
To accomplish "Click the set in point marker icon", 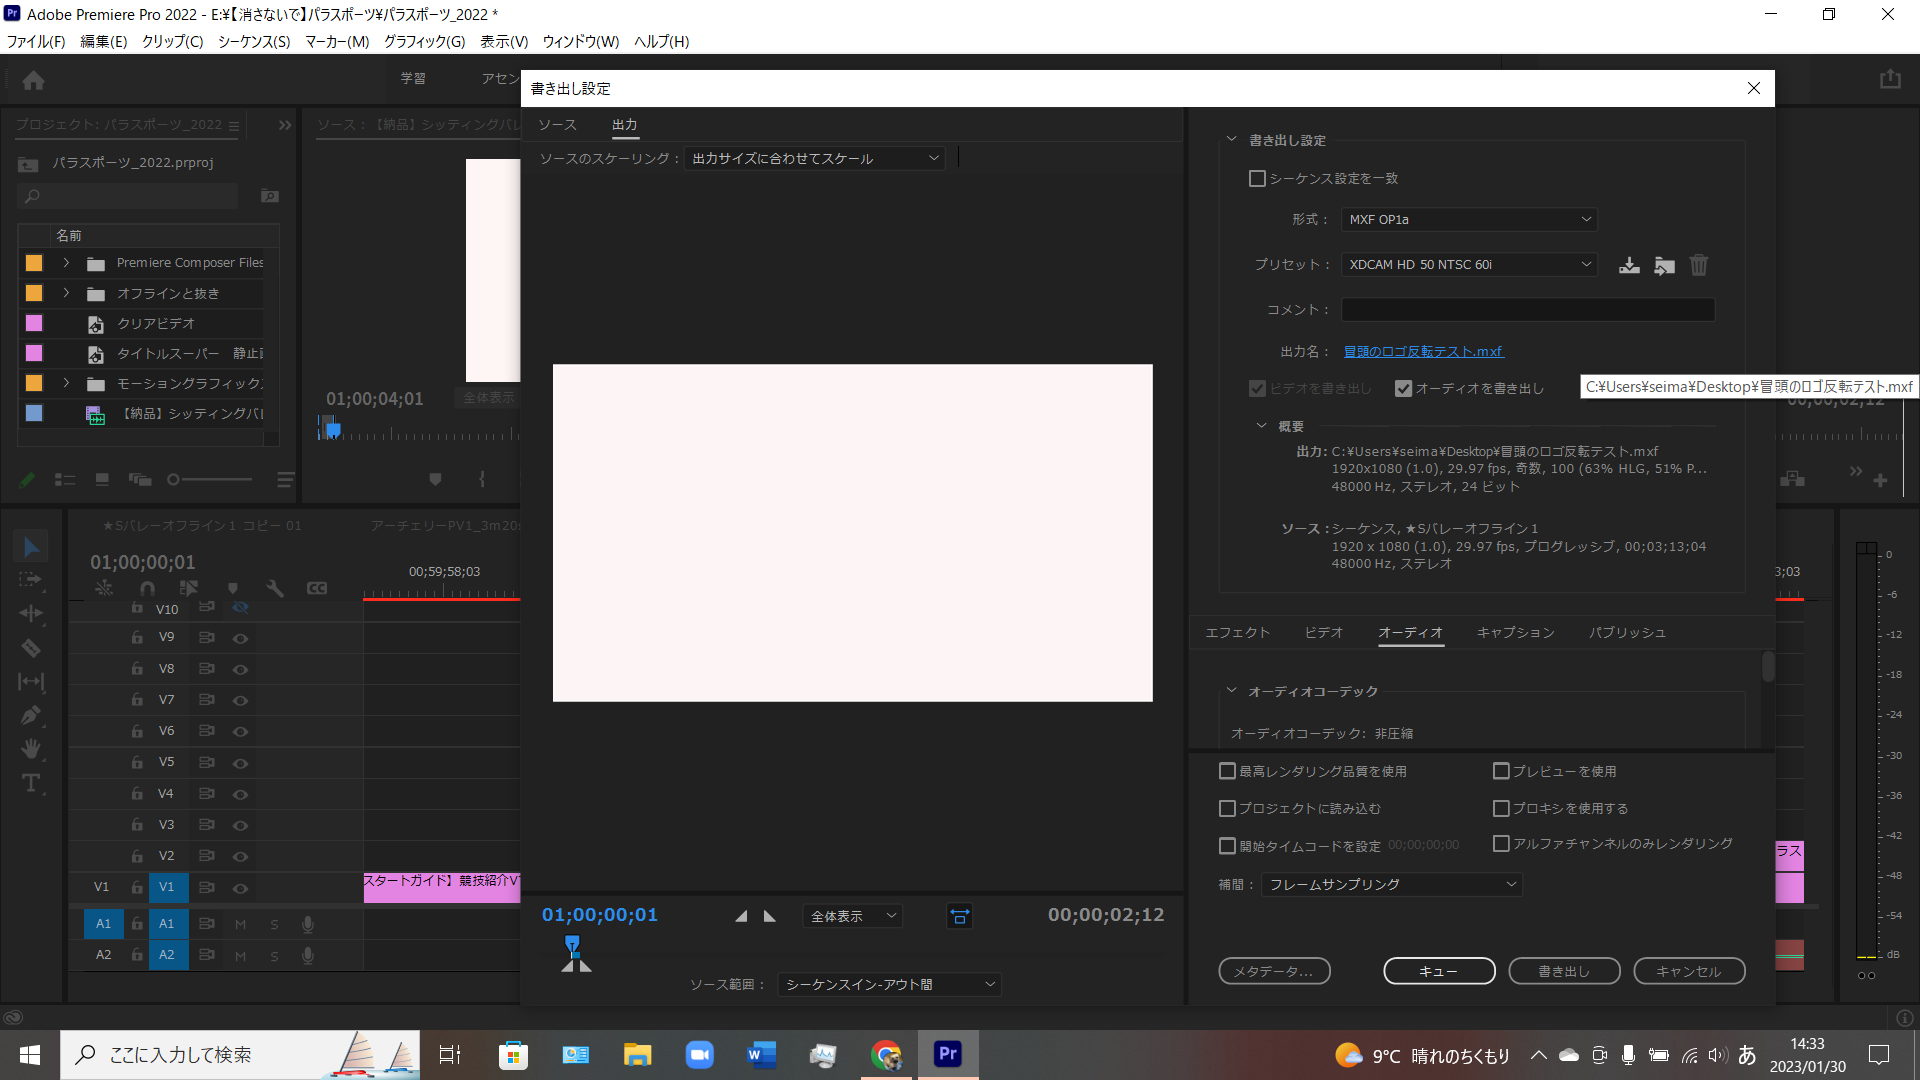I will [741, 916].
